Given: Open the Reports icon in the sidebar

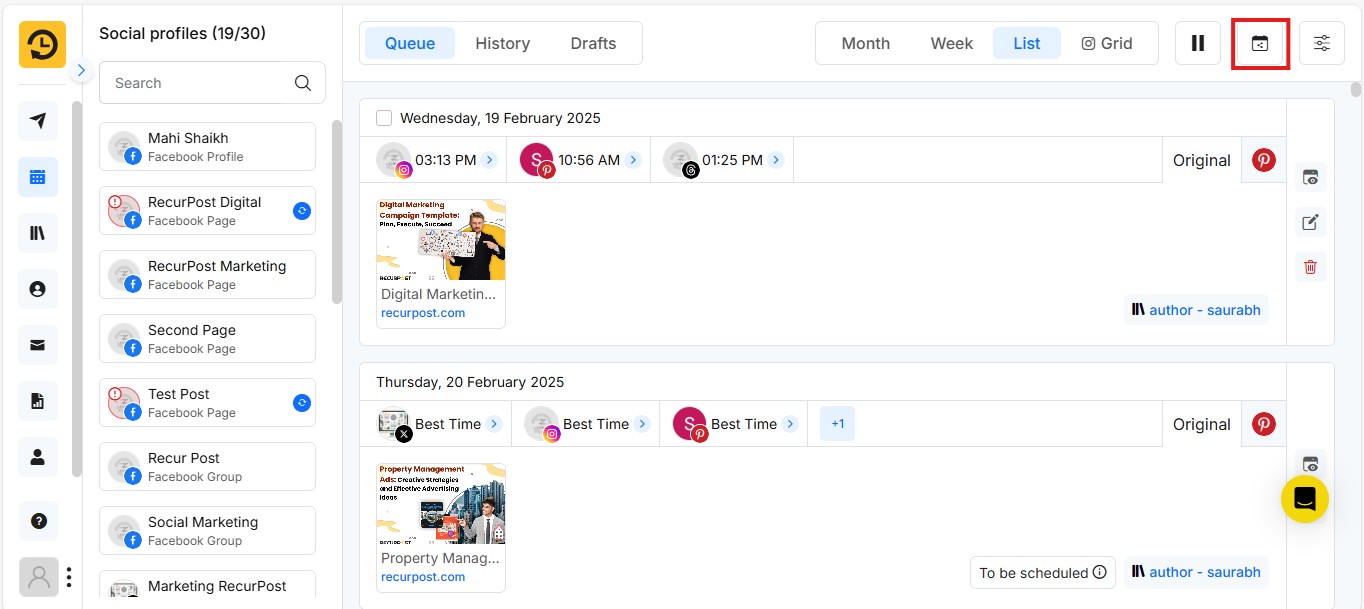Looking at the screenshot, I should coord(38,400).
